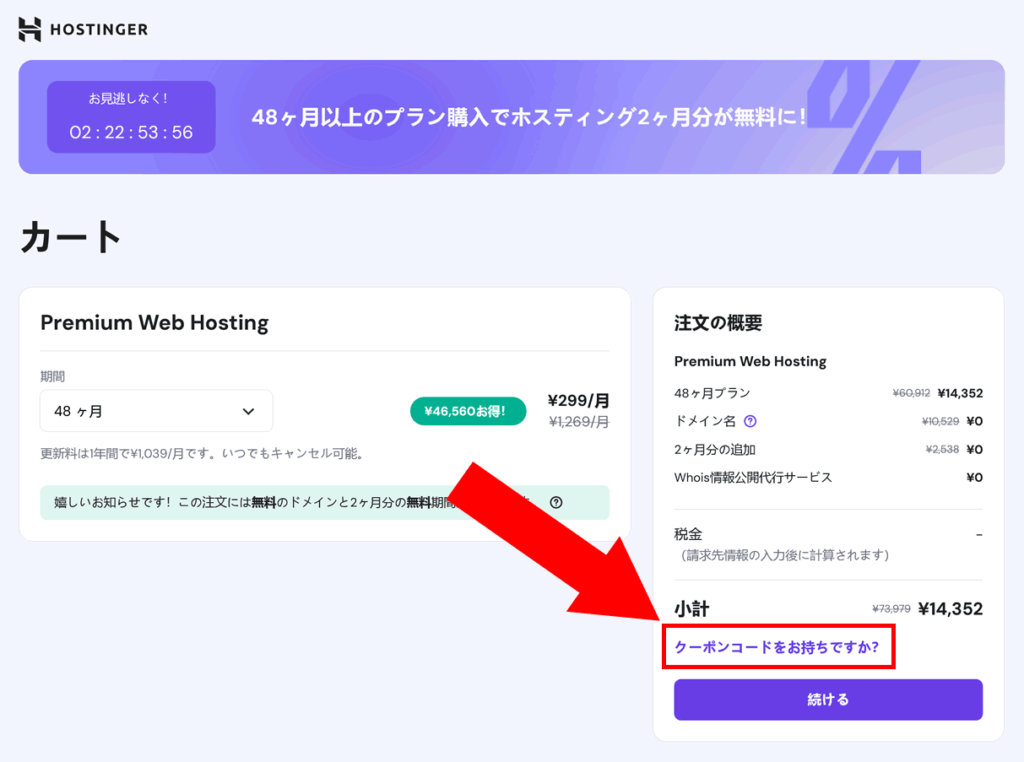1024x762 pixels.
Task: Click クーポンコードをお持ちですか? link
Action: pyautogui.click(x=776, y=647)
